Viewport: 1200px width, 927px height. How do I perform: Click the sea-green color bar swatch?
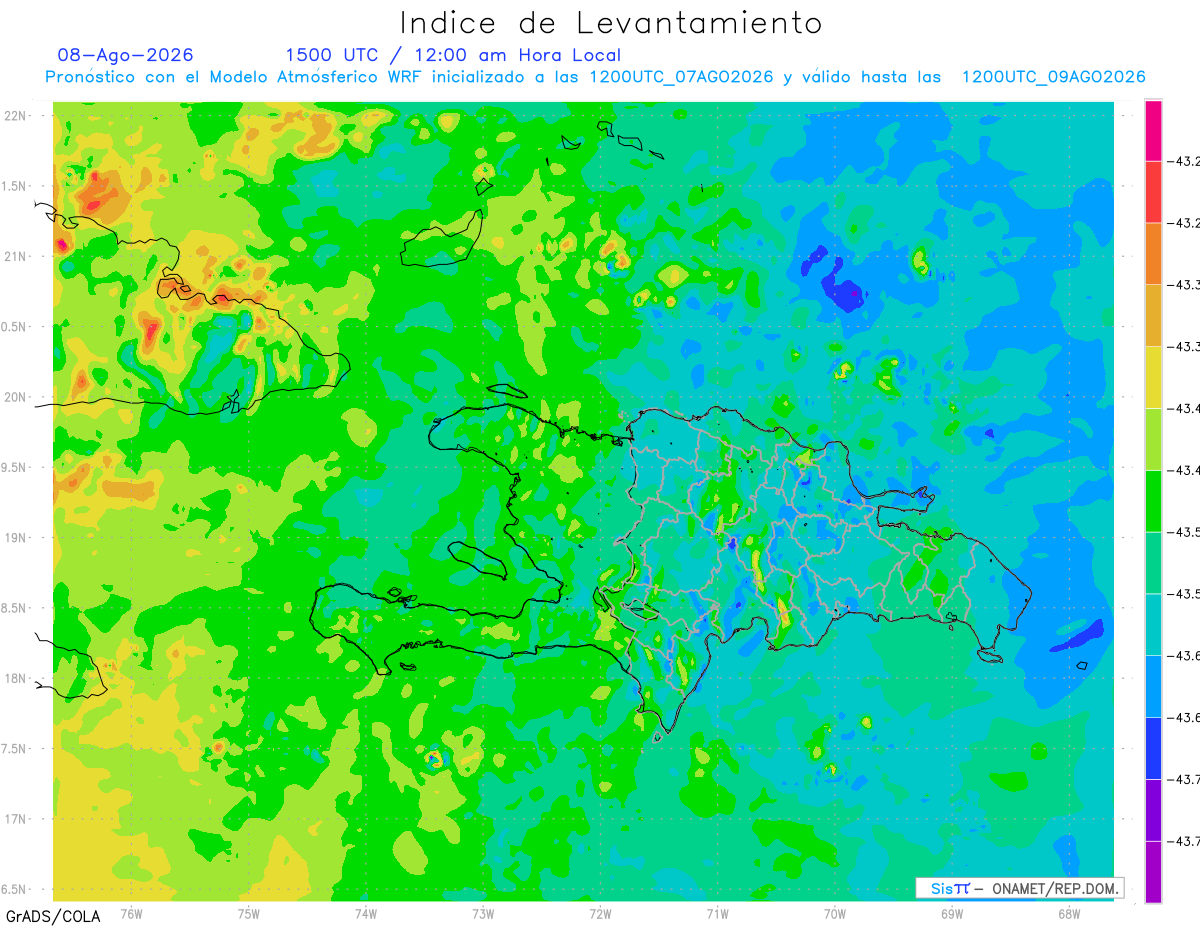tap(1153, 563)
